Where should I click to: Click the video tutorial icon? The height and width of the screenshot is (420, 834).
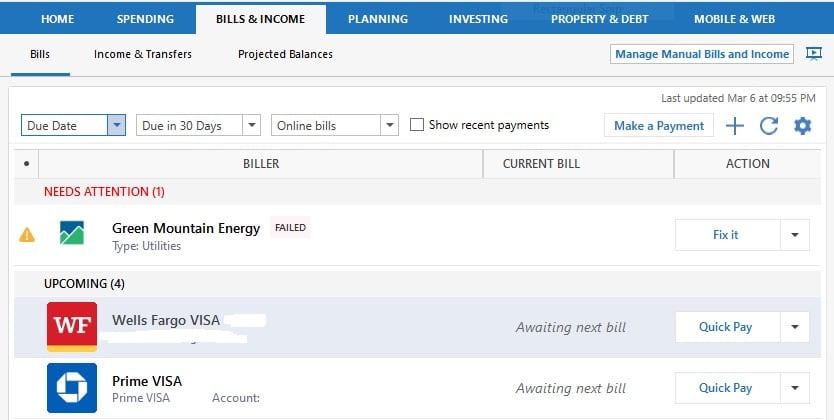[813, 54]
